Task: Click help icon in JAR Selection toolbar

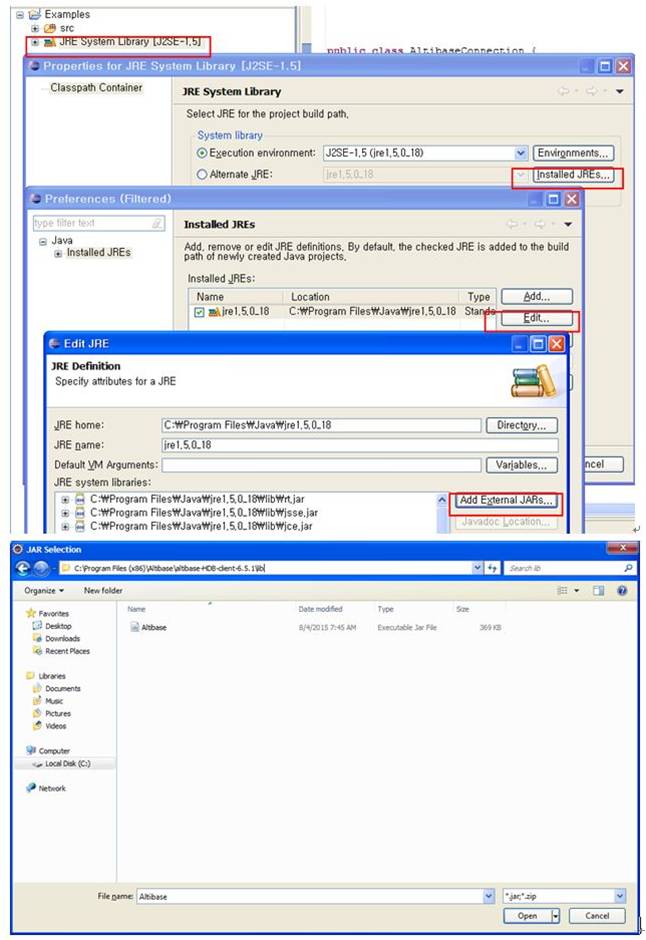Action: [x=622, y=591]
